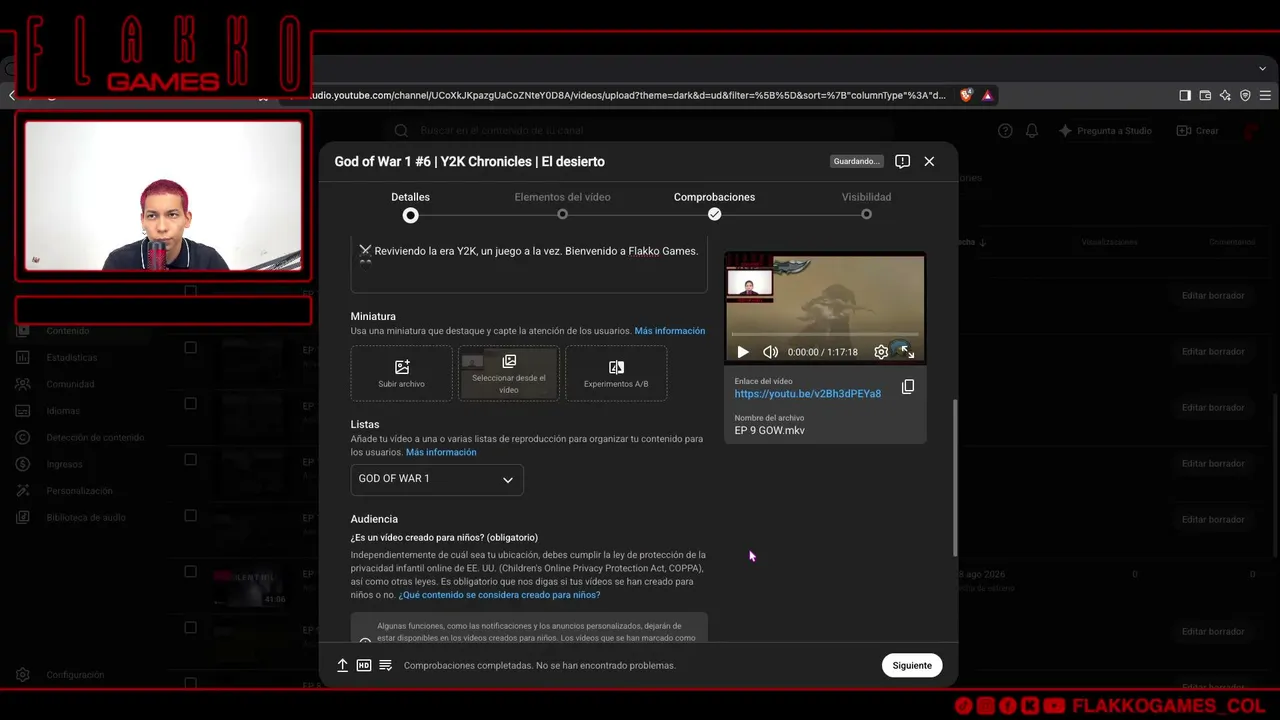Click inside the video description text box
This screenshot has height=720, width=1280.
tap(529, 265)
